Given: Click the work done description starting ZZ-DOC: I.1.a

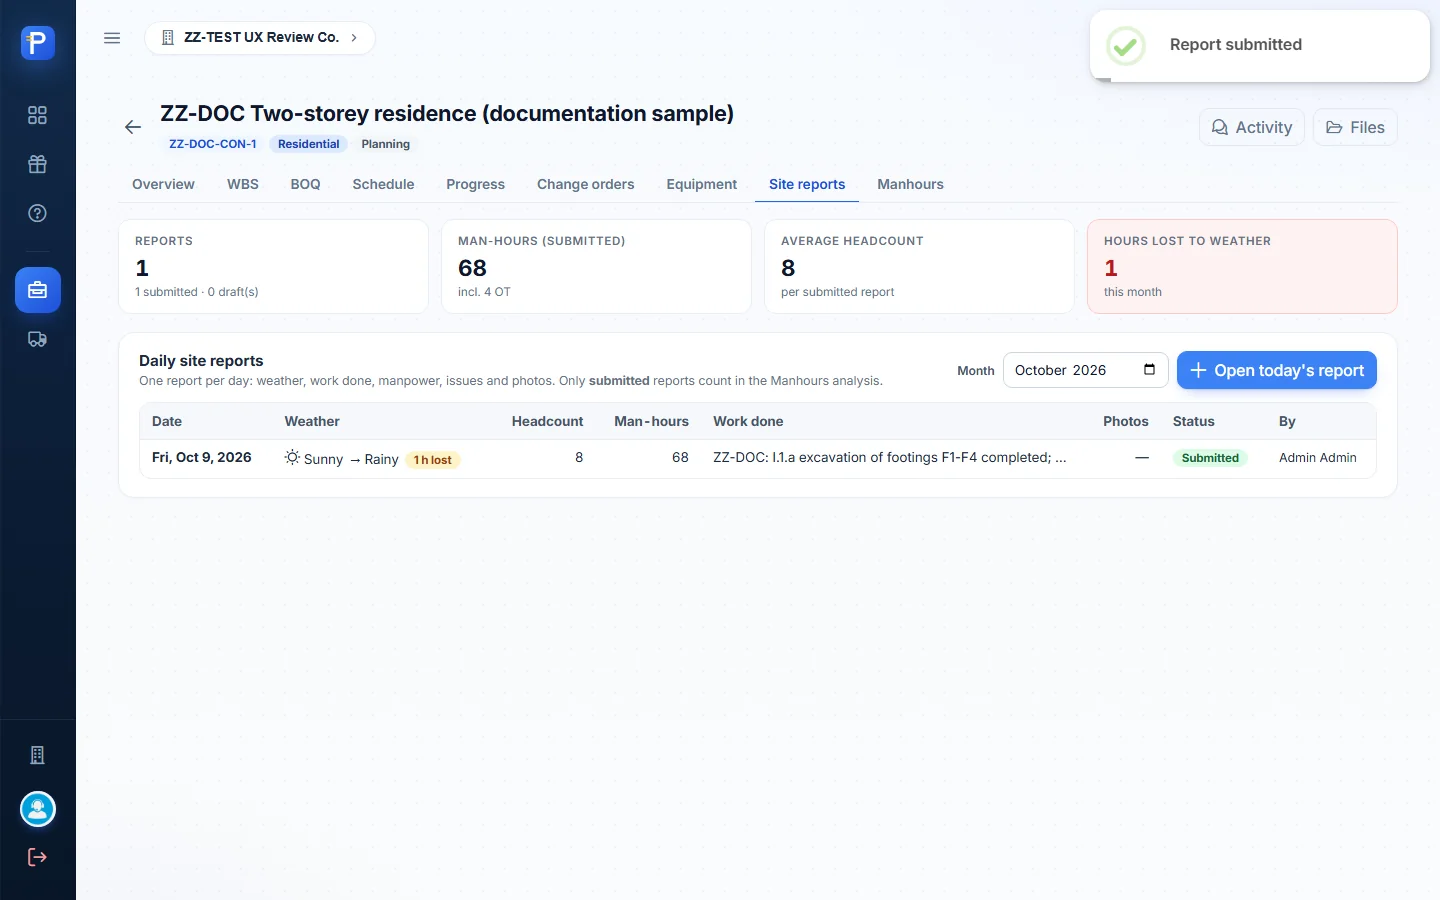Looking at the screenshot, I should 890,457.
